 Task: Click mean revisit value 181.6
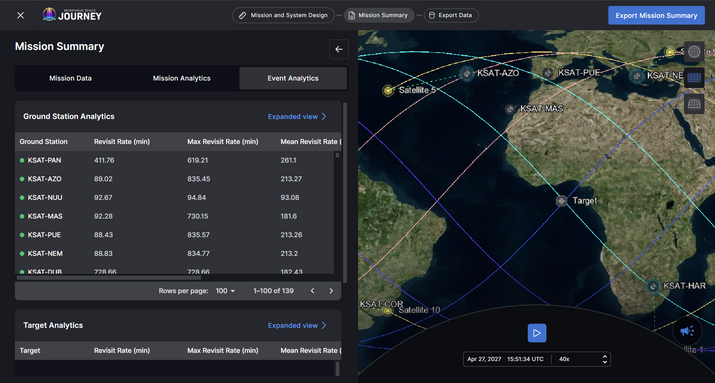tap(289, 216)
